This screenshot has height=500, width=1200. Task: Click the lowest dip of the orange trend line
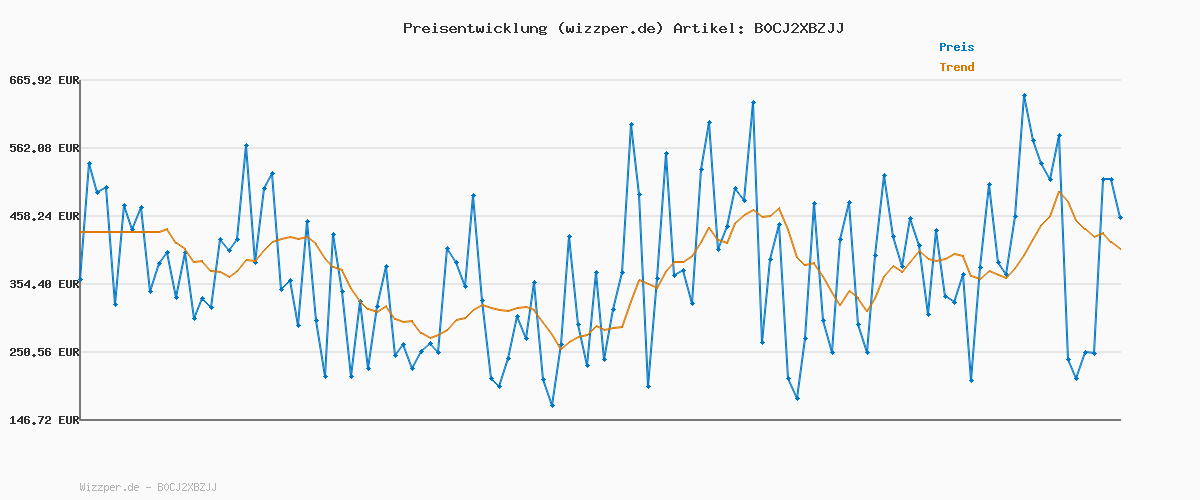pos(560,348)
